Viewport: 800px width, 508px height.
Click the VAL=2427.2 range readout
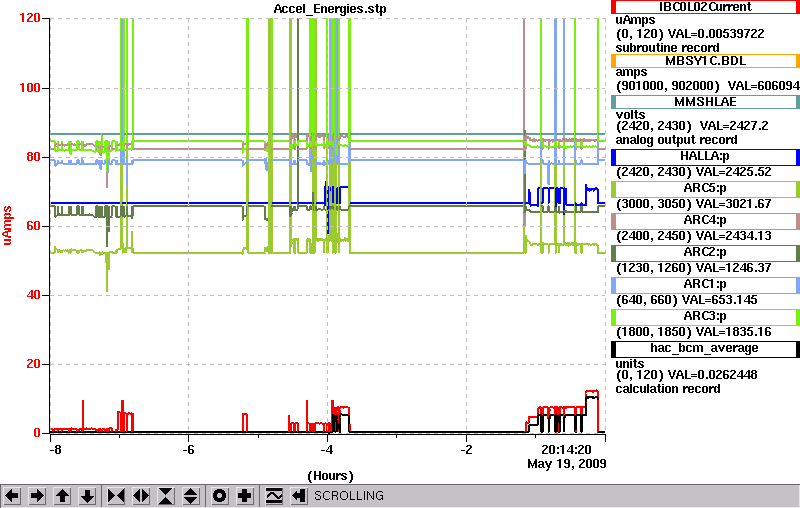[734, 126]
